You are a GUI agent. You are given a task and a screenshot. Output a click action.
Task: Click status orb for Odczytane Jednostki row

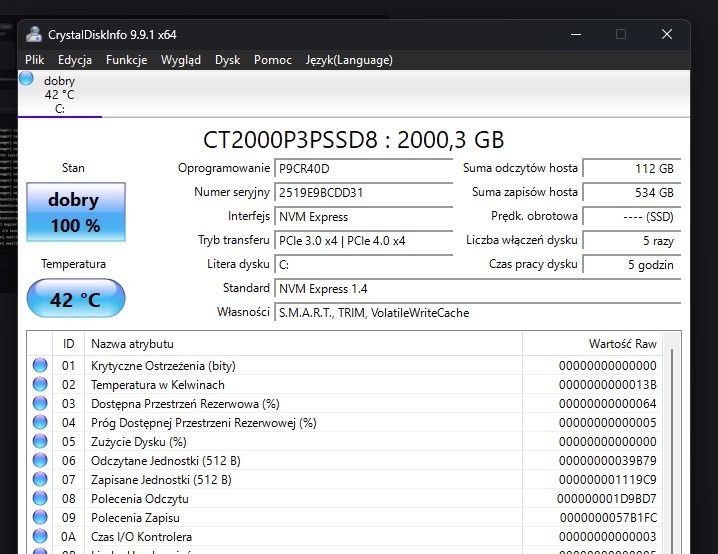pos(40,460)
